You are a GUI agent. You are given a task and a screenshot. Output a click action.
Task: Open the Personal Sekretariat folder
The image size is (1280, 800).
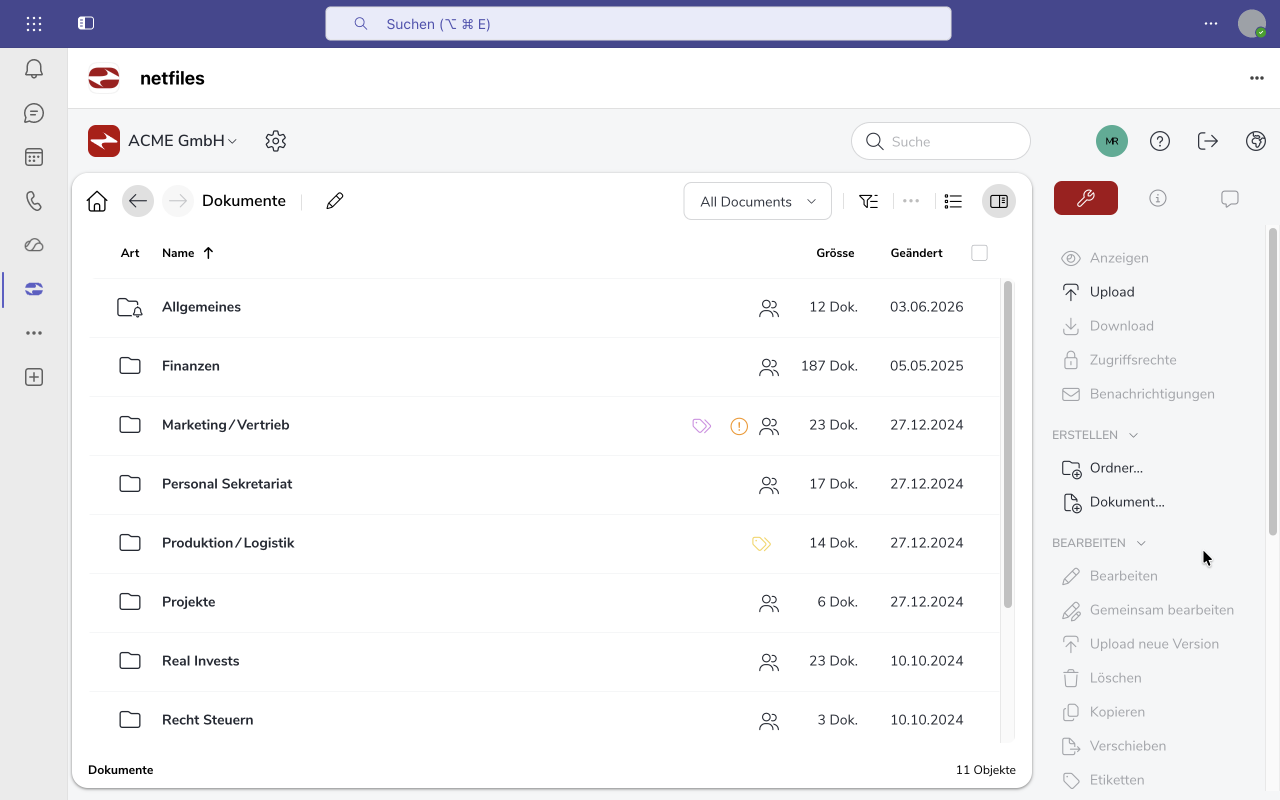tap(227, 484)
